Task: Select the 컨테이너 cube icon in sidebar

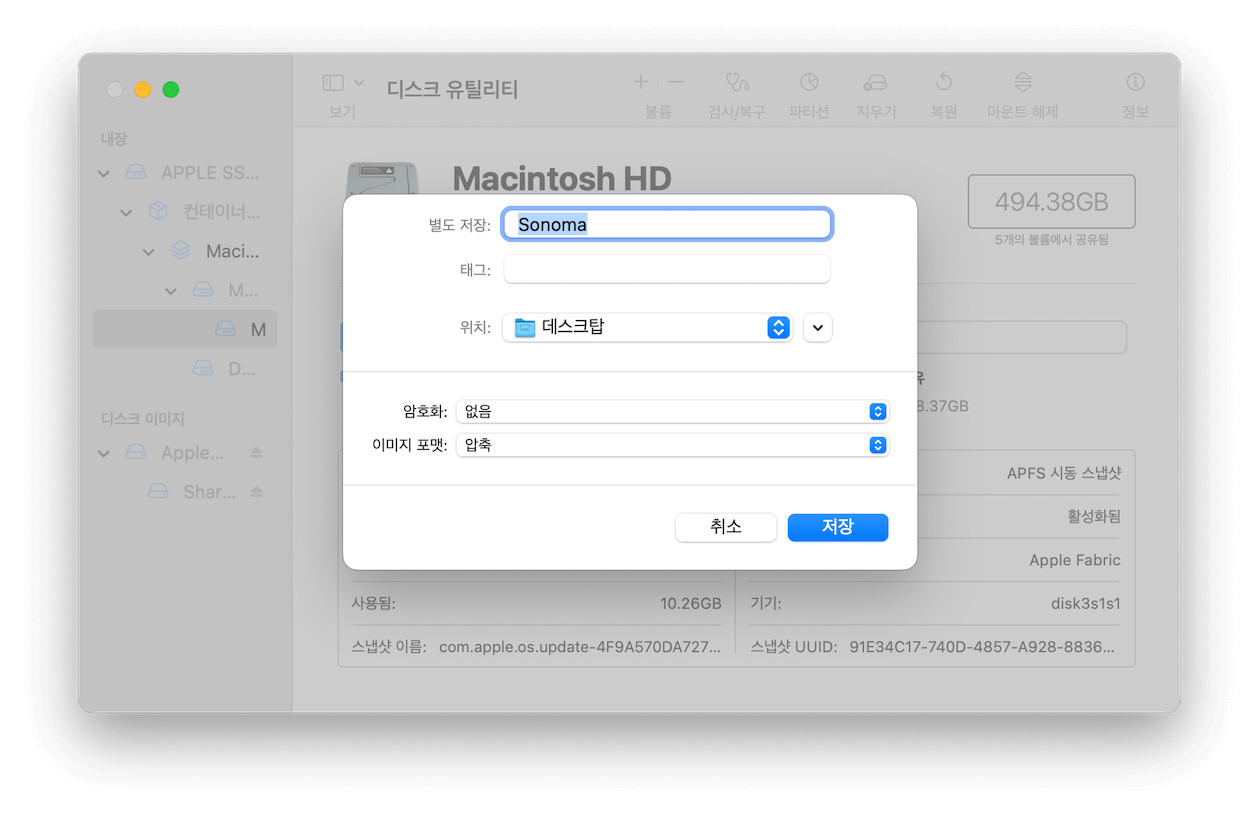Action: pos(158,212)
